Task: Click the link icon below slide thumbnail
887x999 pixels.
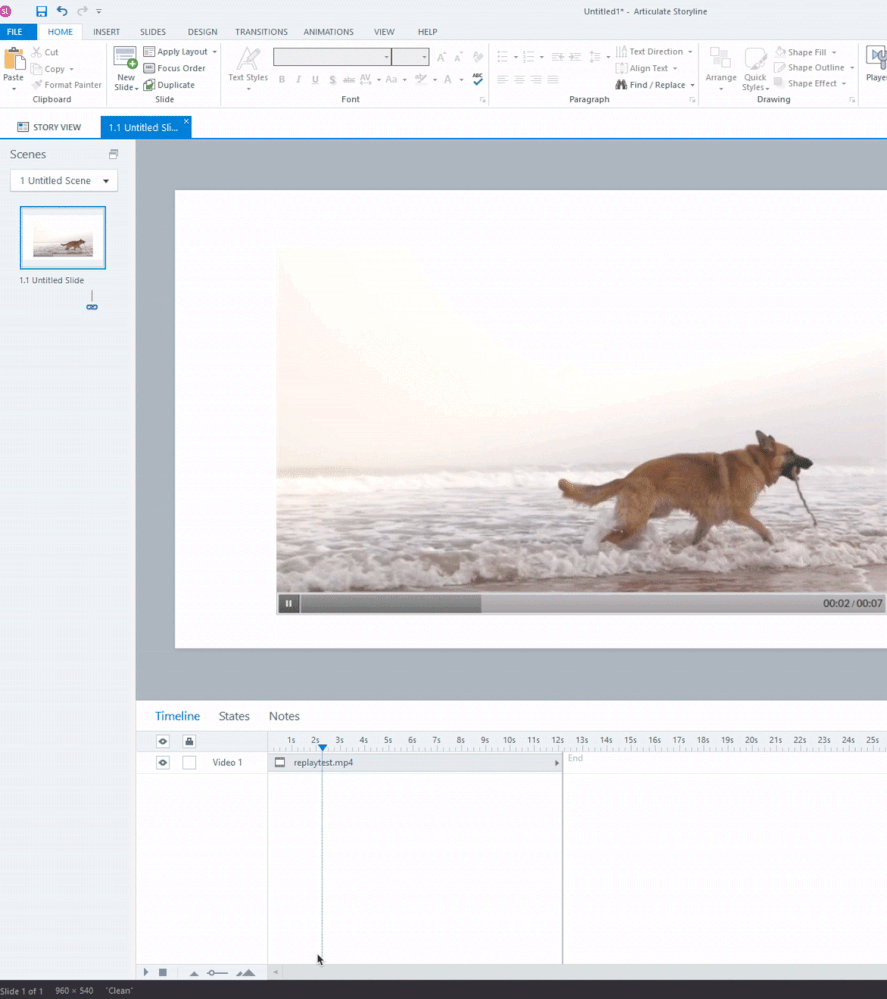Action: (x=92, y=306)
